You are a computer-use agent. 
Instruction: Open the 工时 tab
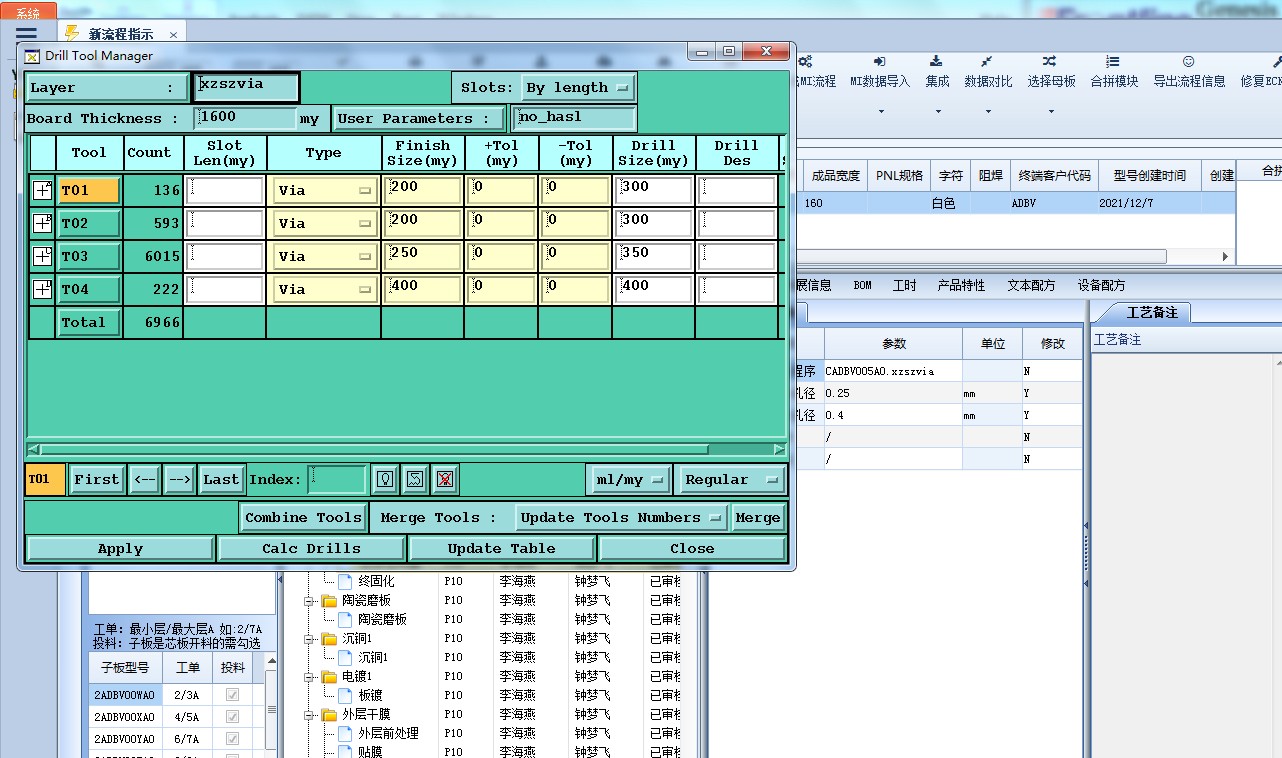point(904,285)
